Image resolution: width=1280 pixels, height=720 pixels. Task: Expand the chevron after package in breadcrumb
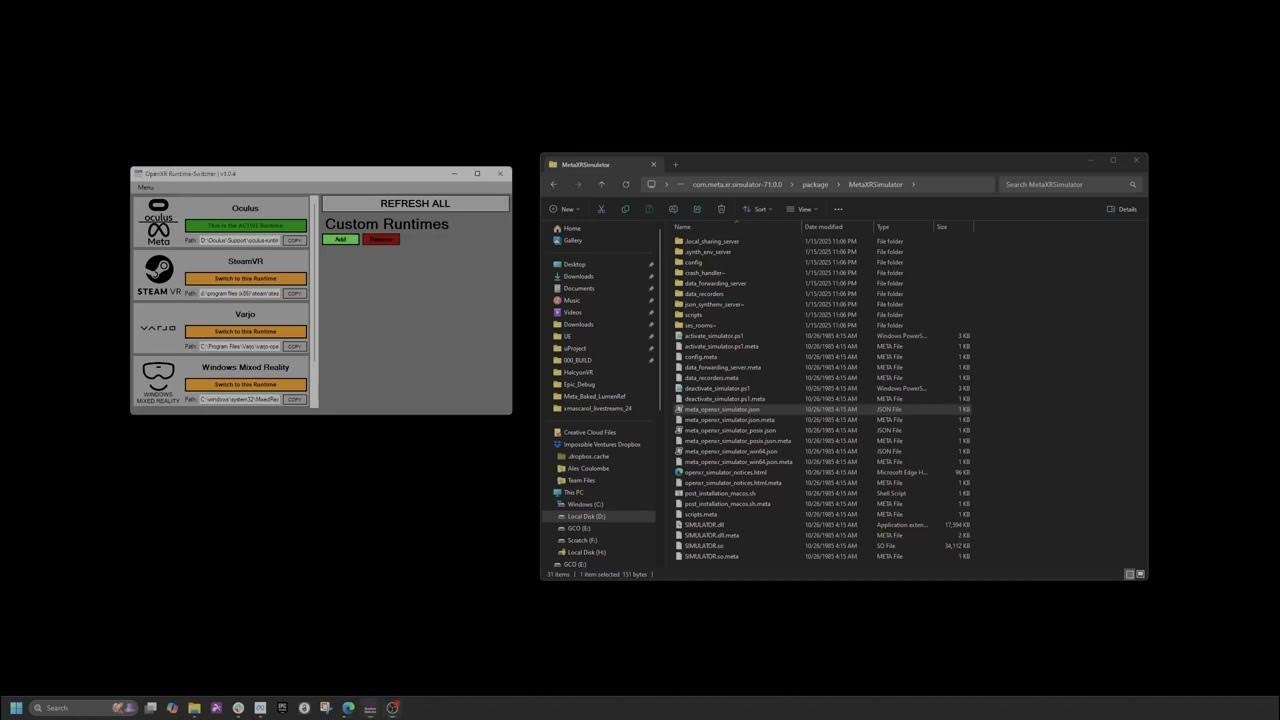point(838,184)
